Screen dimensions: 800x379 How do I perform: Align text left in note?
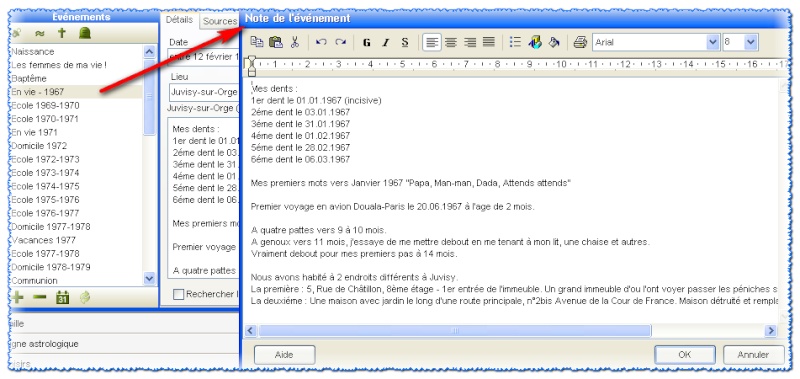coord(432,42)
